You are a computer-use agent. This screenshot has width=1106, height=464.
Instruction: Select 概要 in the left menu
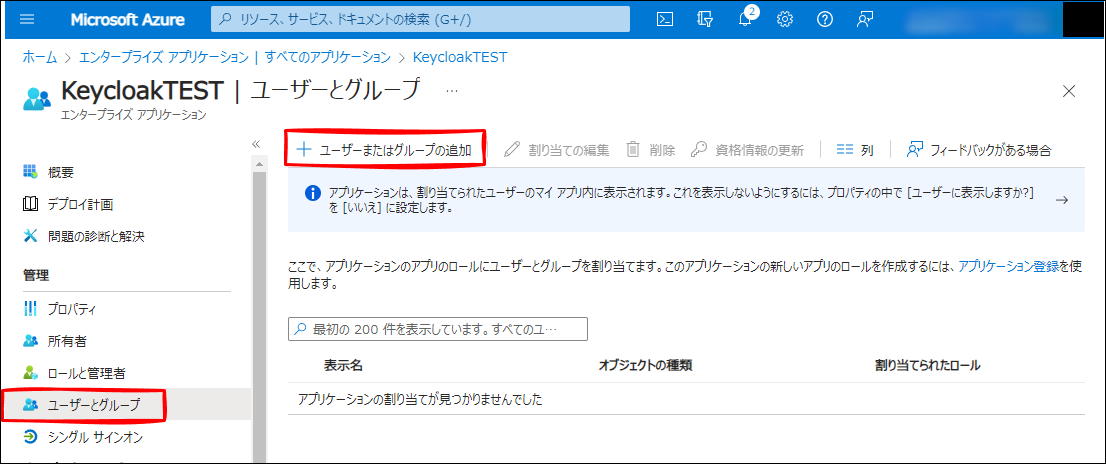(61, 172)
